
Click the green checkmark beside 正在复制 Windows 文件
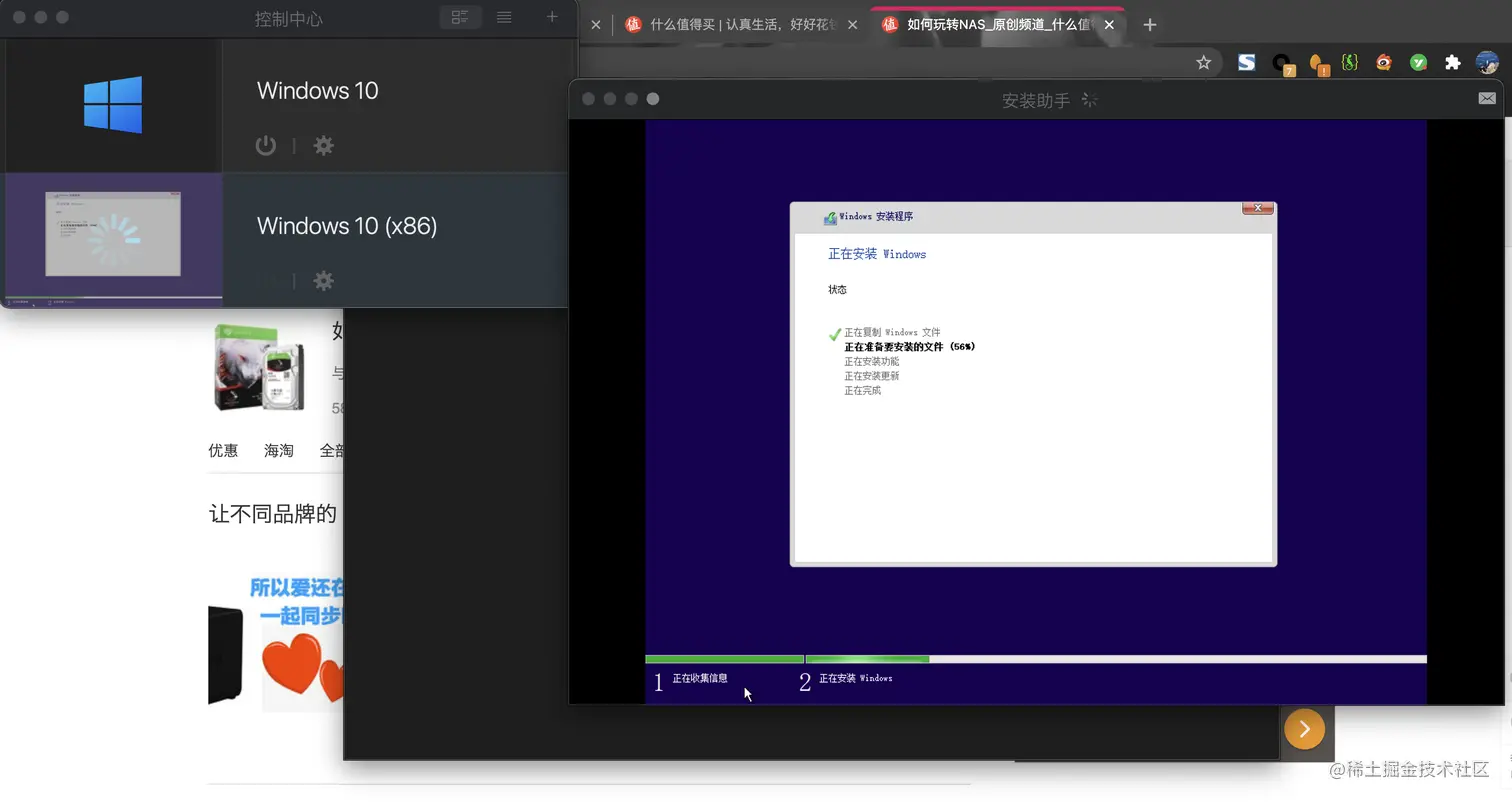tap(835, 334)
